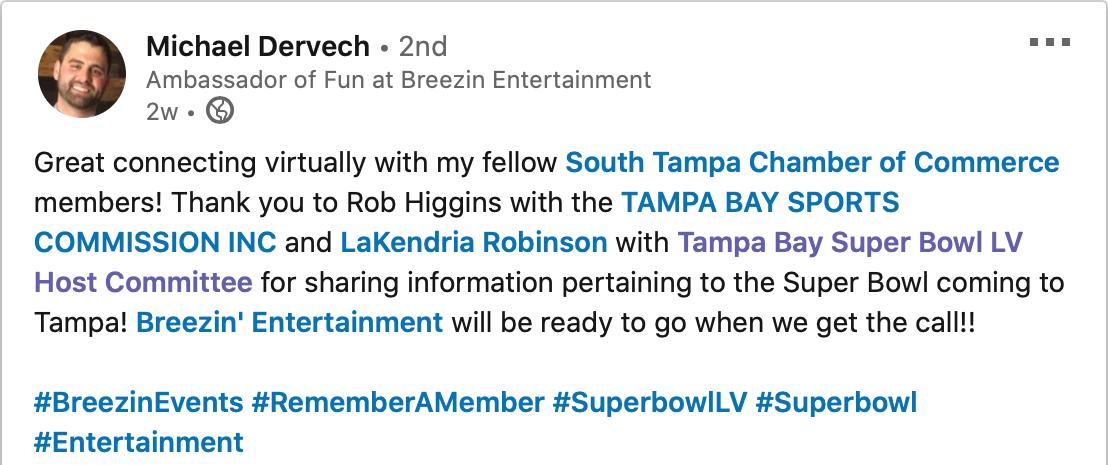Click the #Superbowl hashtag
1108x465 pixels.
pyautogui.click(x=836, y=403)
